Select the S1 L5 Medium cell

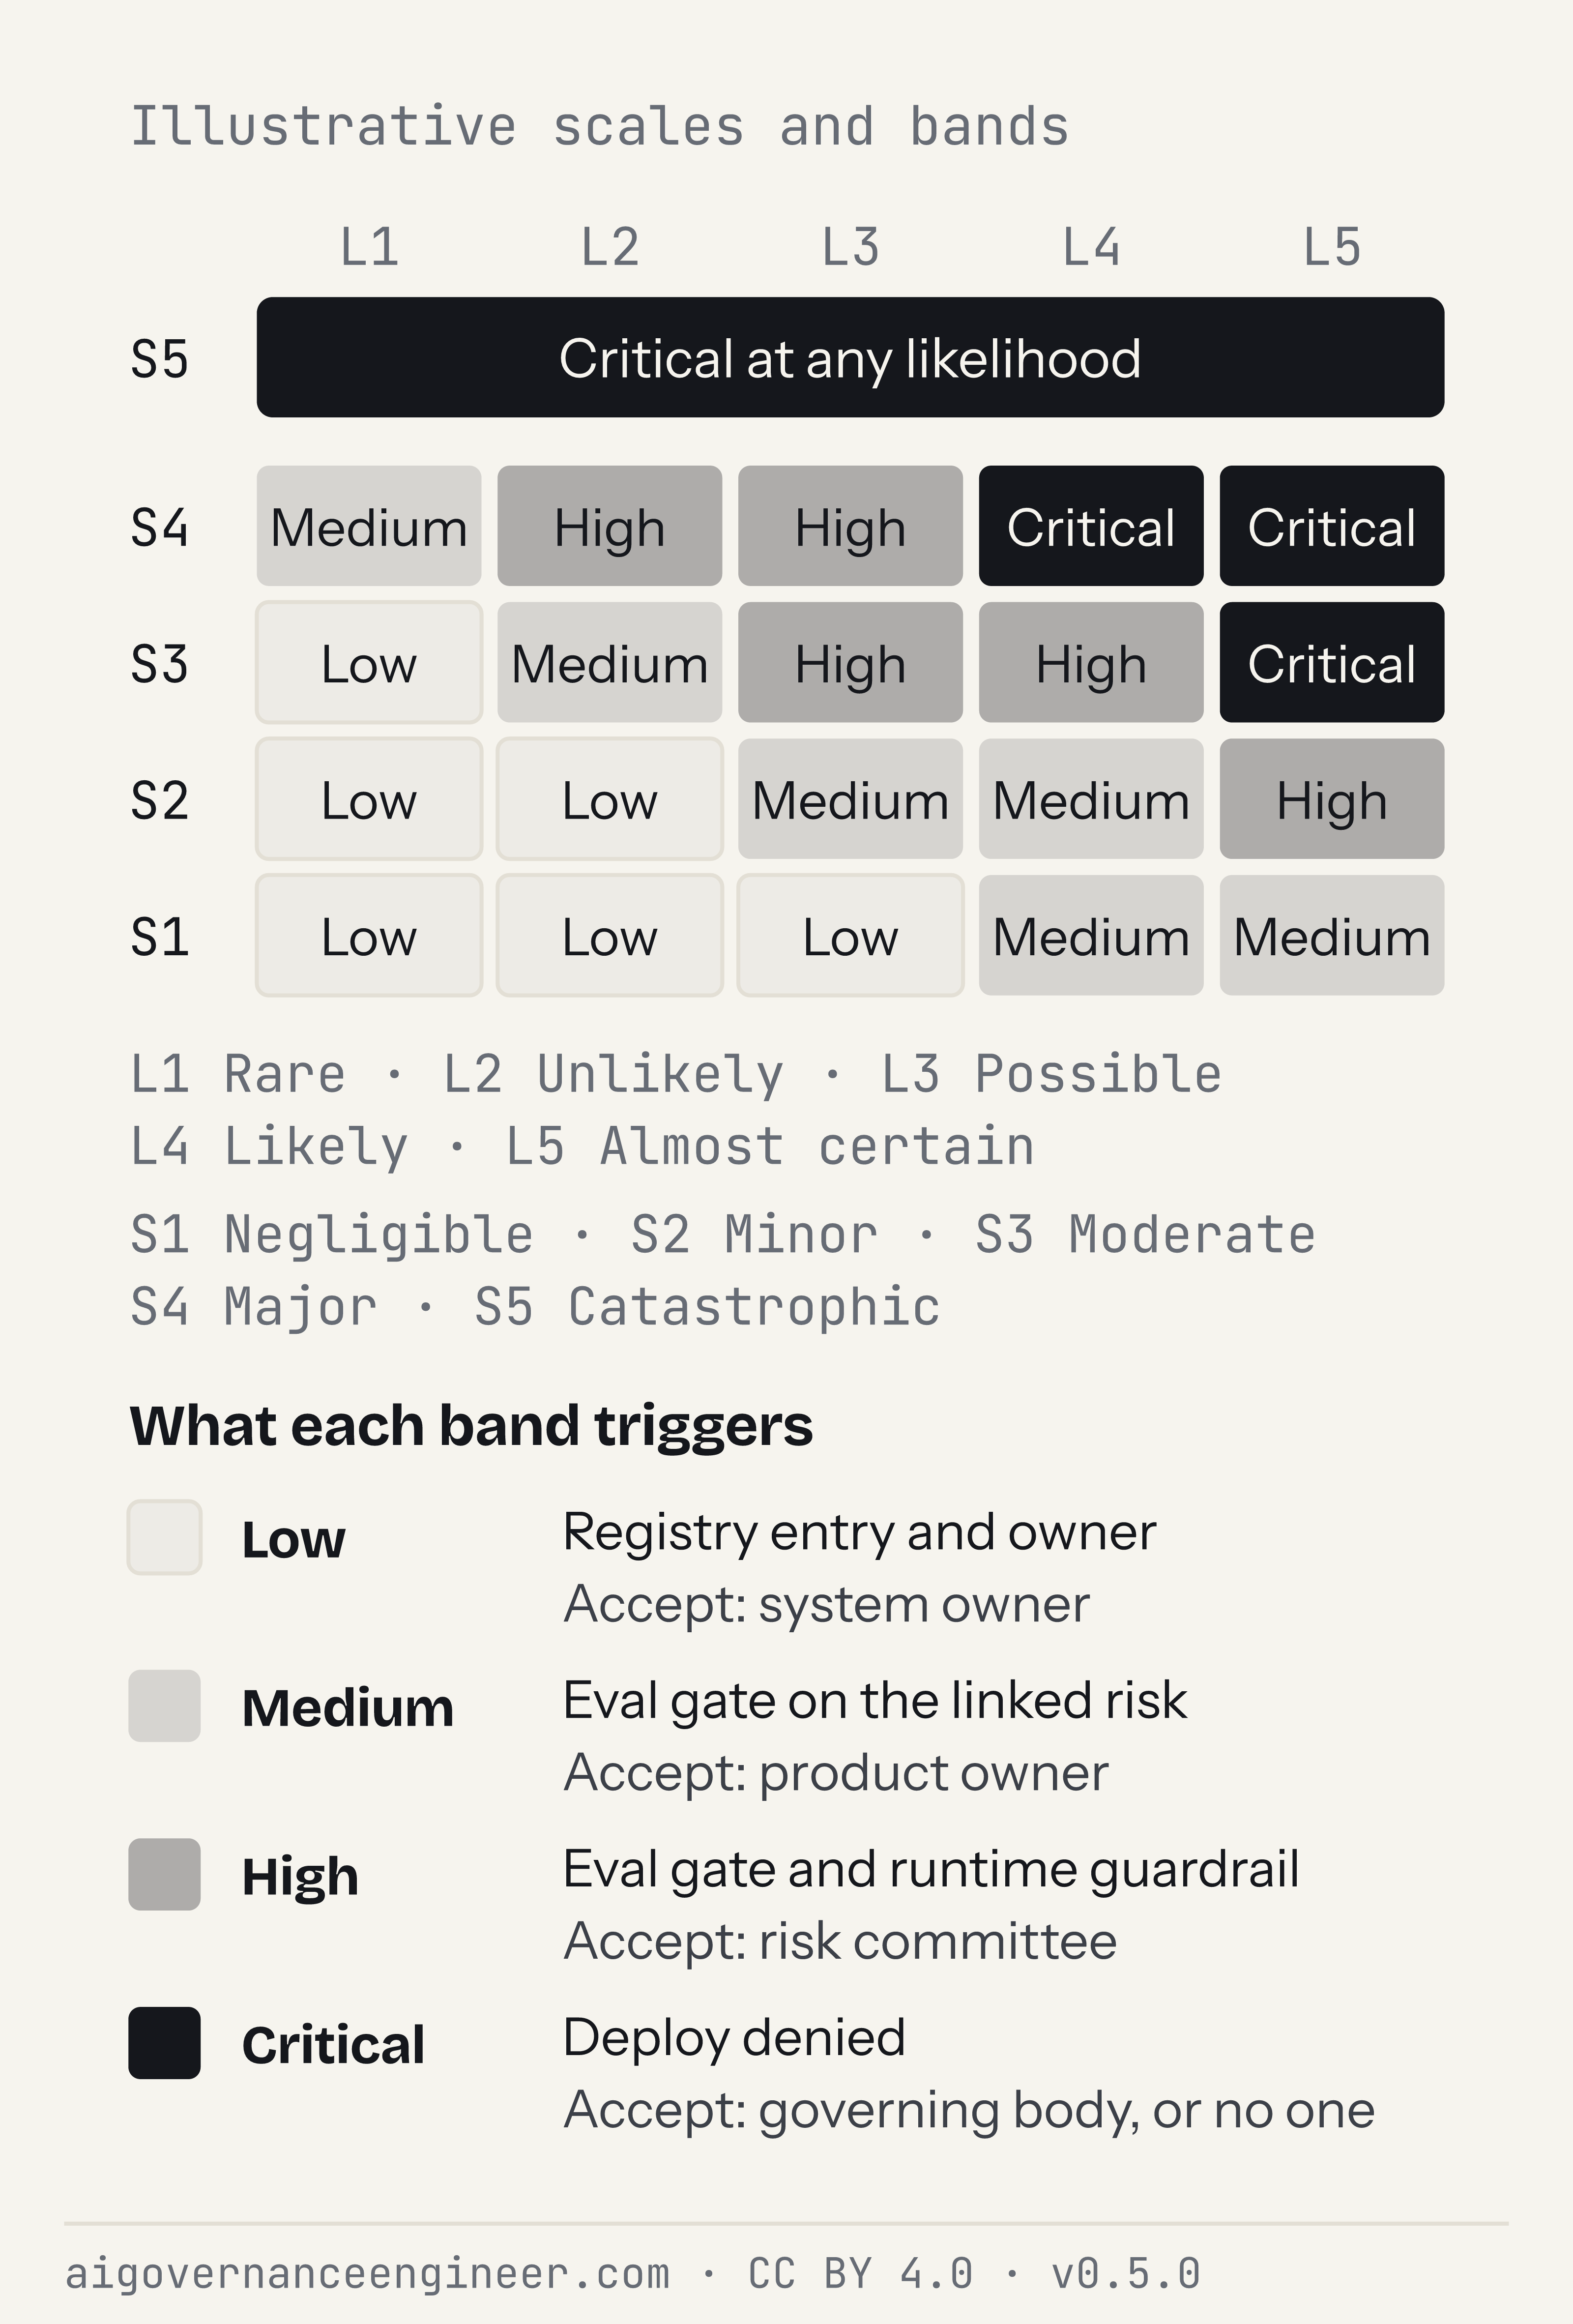[1332, 935]
